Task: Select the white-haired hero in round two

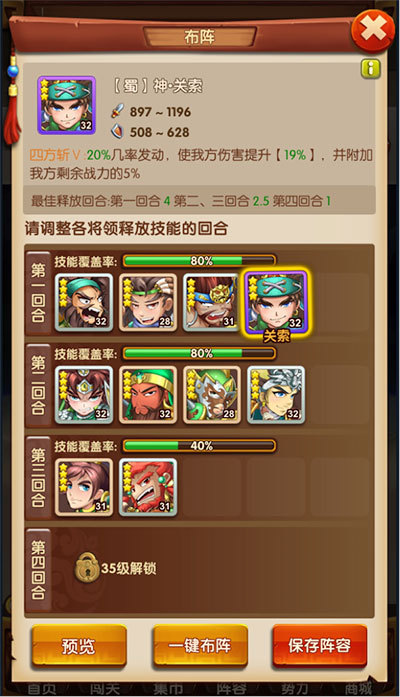Action: coord(276,395)
